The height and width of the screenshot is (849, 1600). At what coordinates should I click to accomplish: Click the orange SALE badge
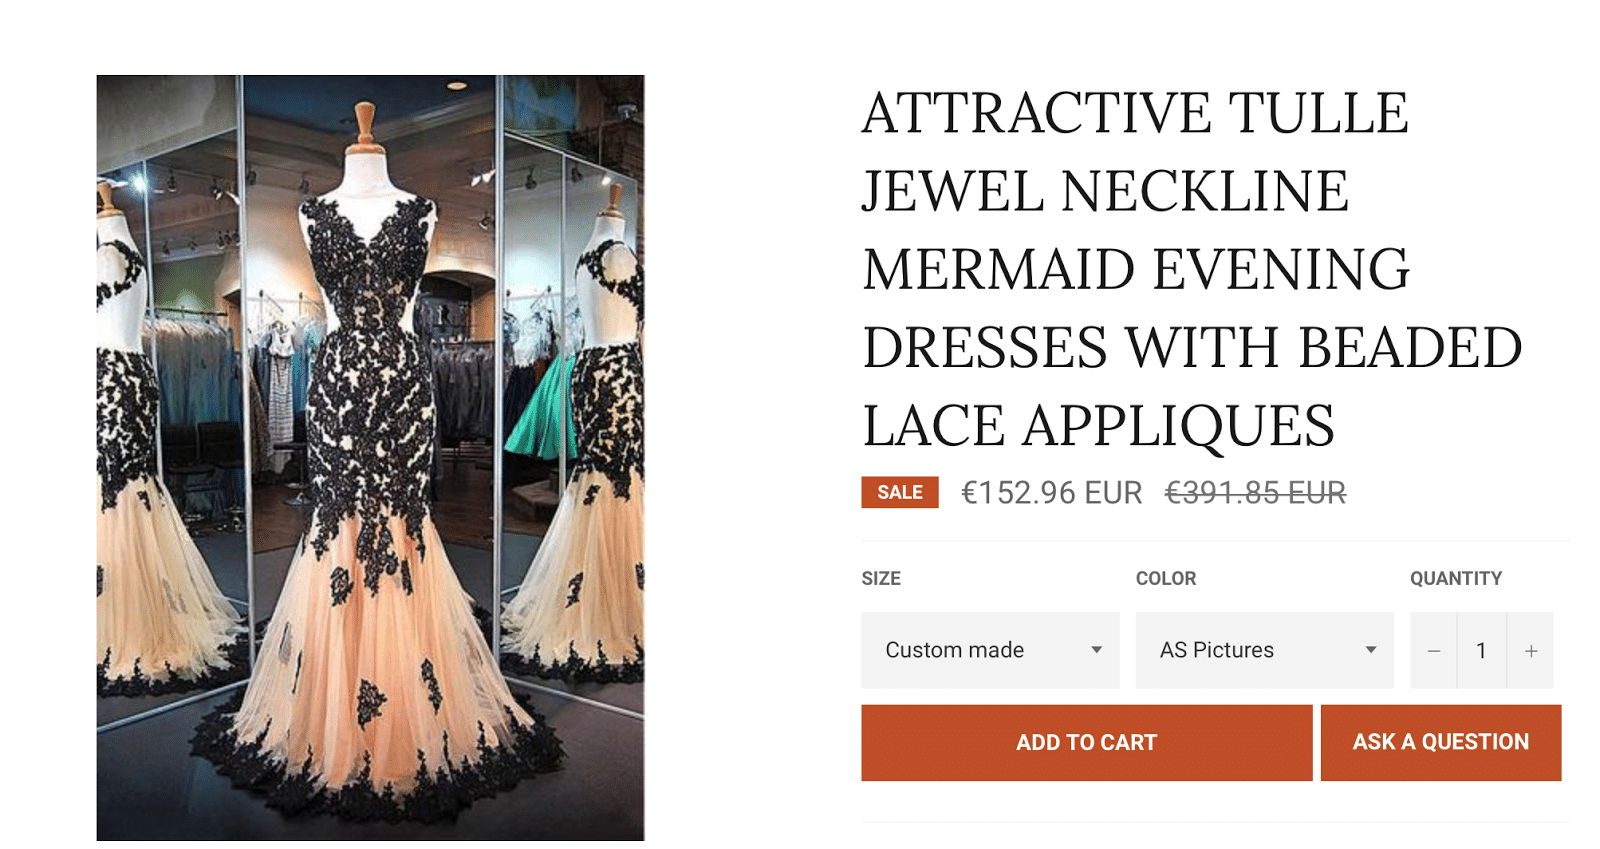tap(900, 492)
